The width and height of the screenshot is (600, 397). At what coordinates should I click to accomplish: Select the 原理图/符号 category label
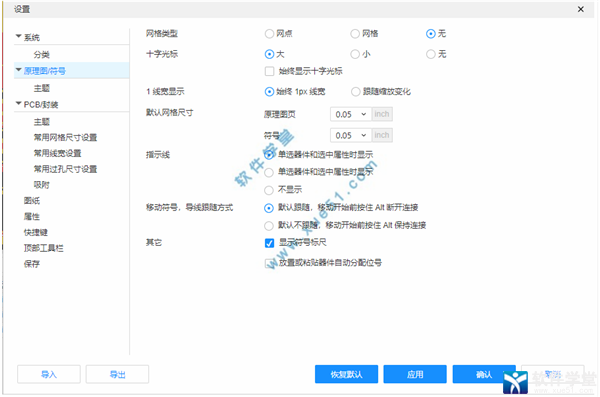point(45,71)
